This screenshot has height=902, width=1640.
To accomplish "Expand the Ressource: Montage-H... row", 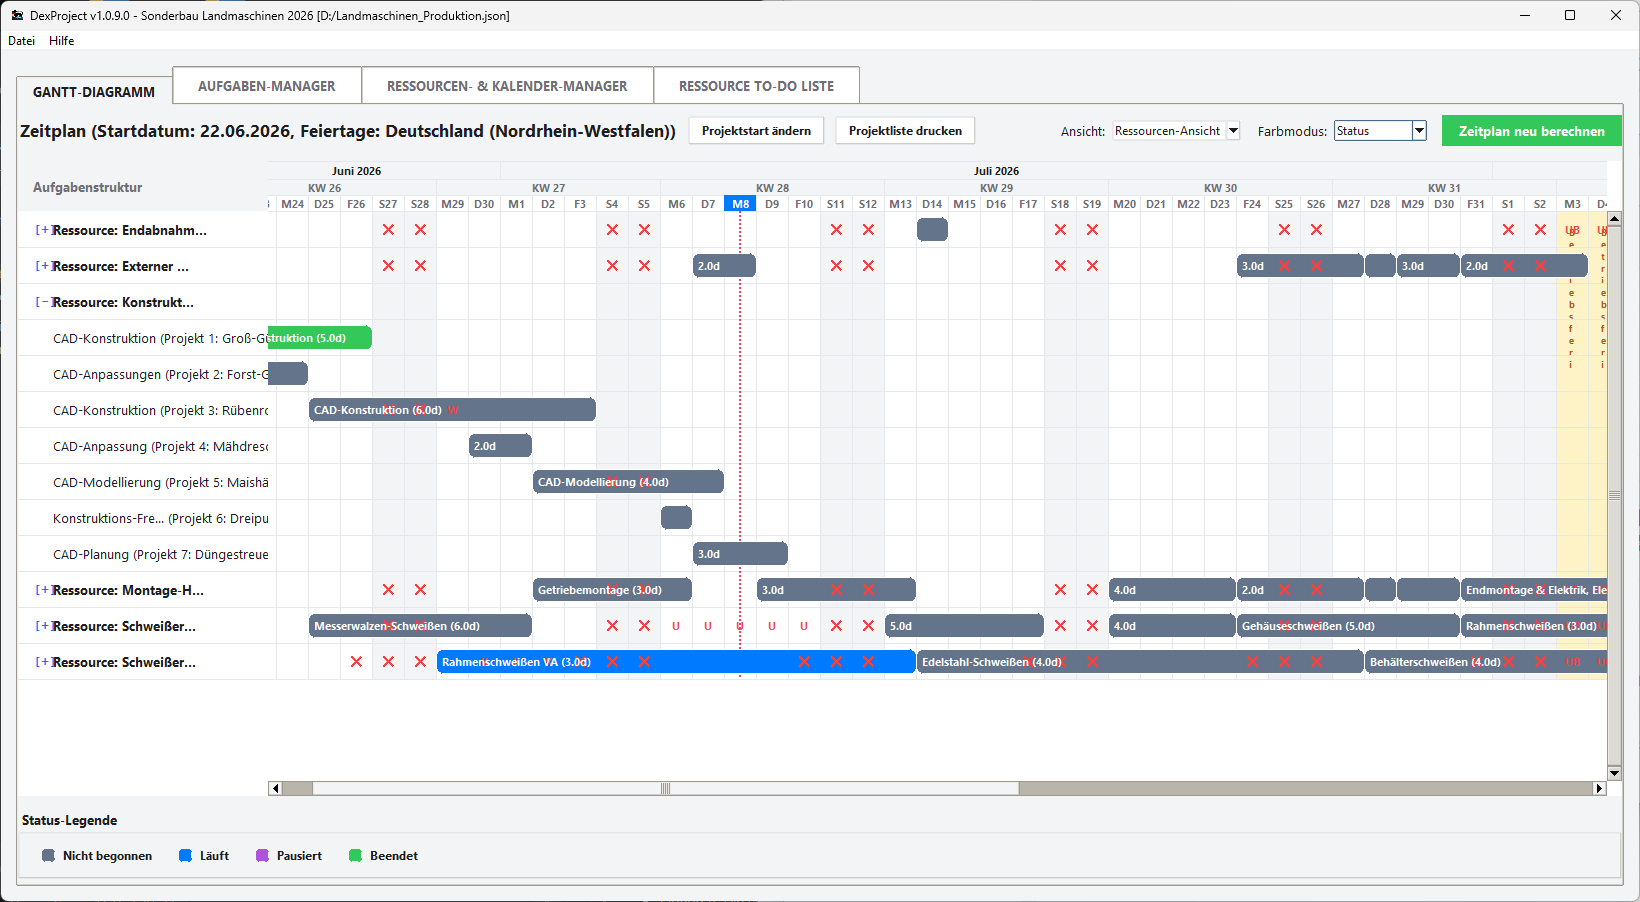I will coord(42,590).
